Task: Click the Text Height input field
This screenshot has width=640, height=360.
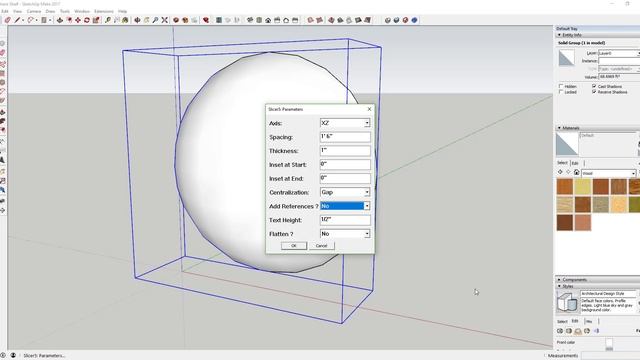Action: [x=345, y=220]
